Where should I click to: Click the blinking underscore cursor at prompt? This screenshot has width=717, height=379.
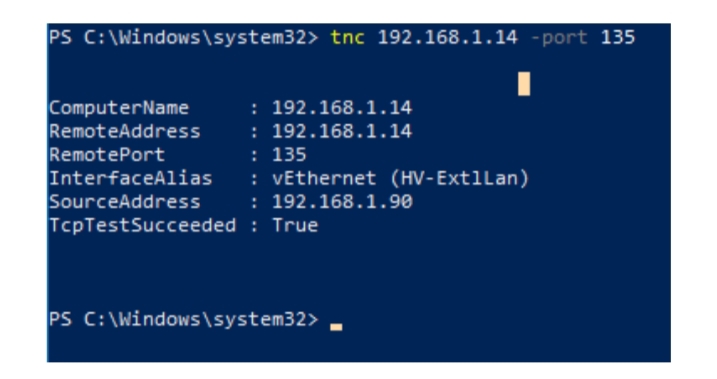[x=336, y=327]
